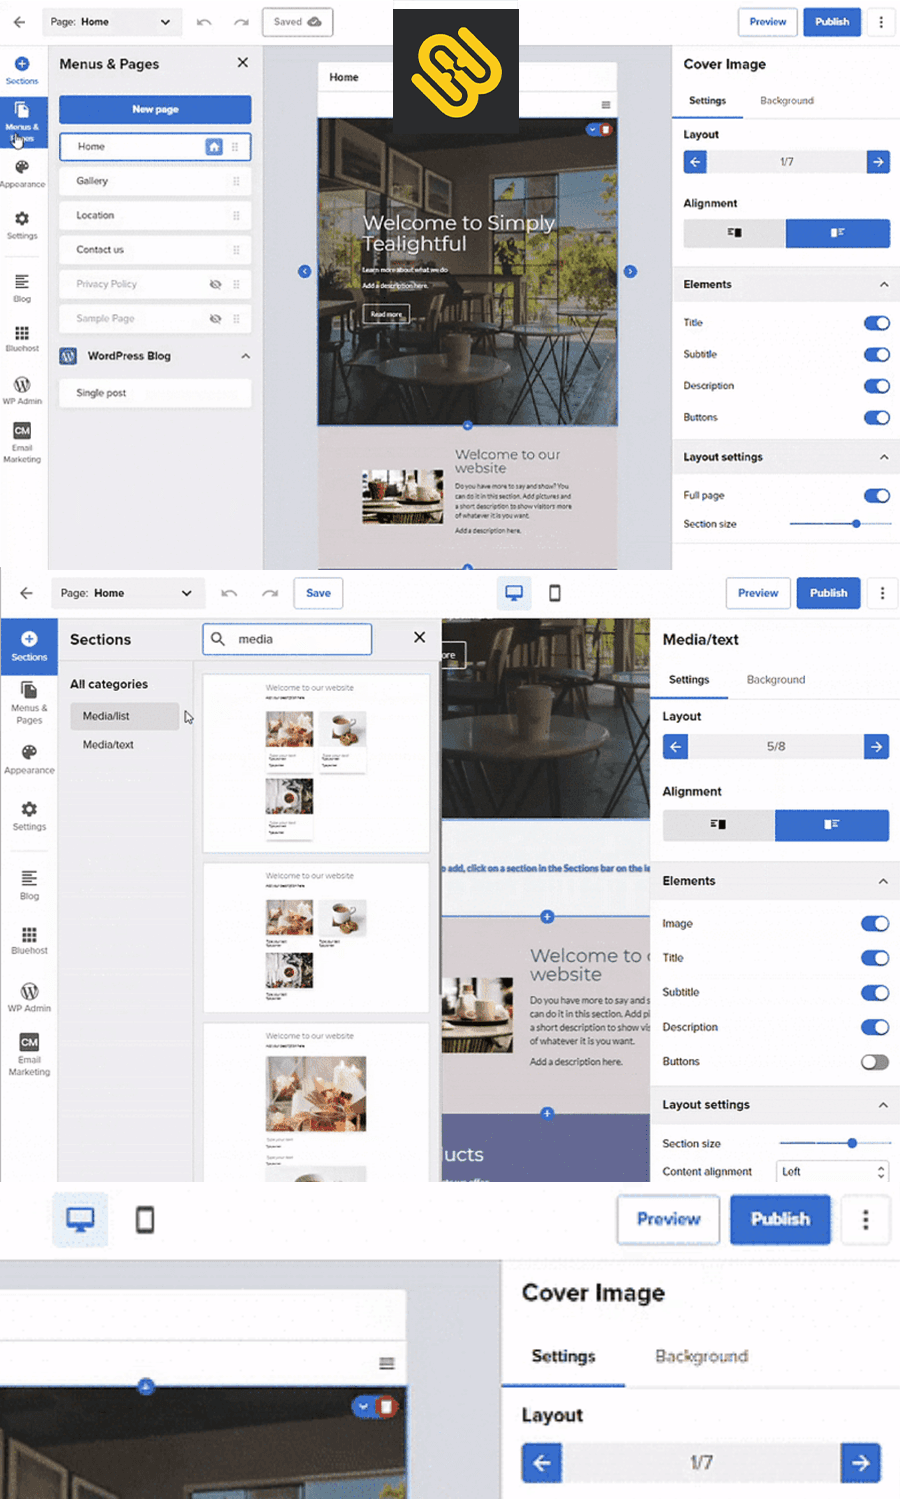This screenshot has height=1499, width=900.
Task: Disable the Subtitle toggle under Elements
Action: 876,354
